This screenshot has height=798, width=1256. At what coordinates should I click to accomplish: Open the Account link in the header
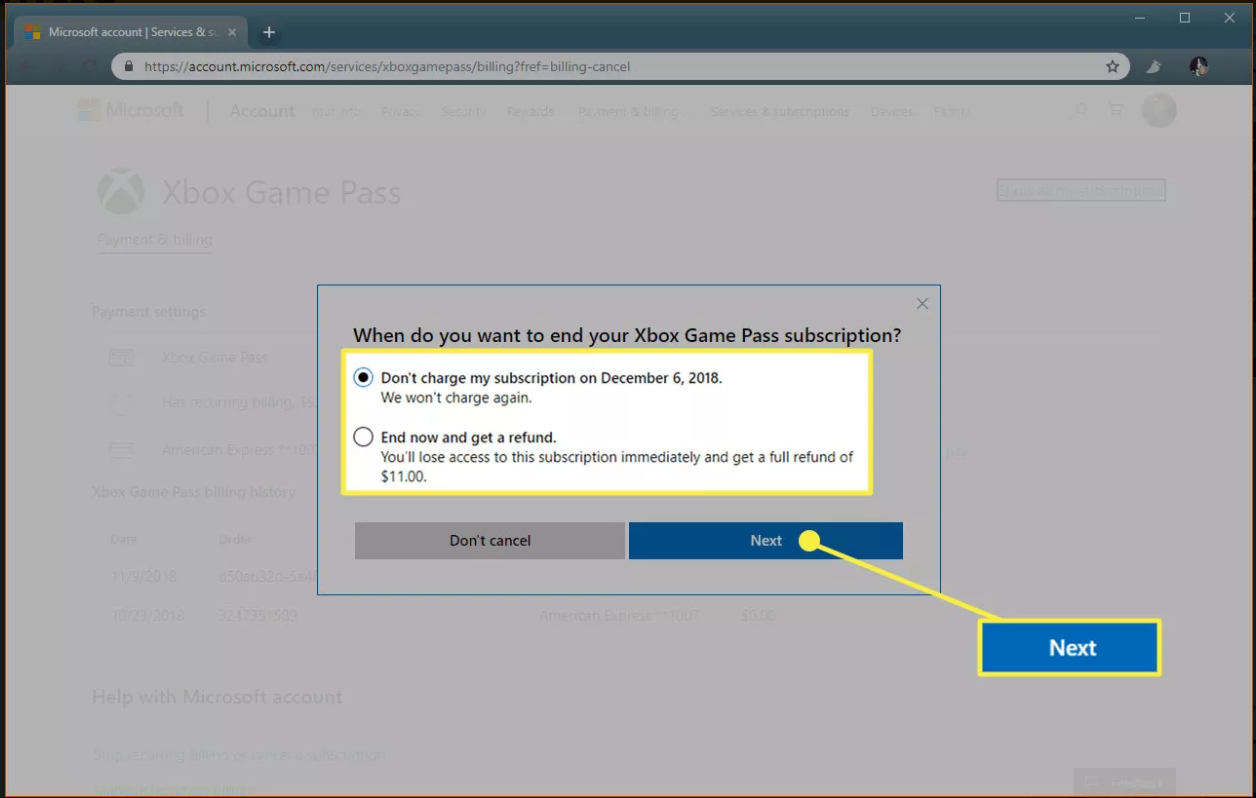(x=262, y=111)
